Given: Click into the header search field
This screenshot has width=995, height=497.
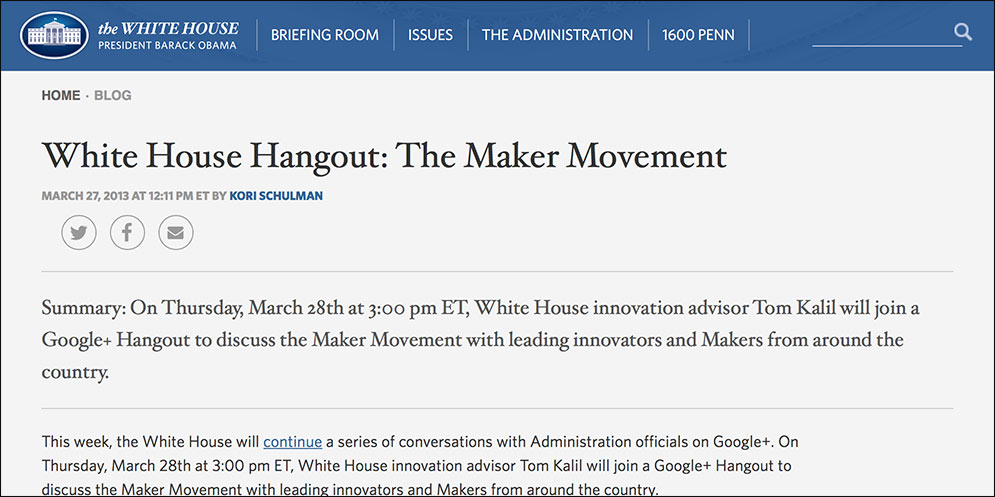Looking at the screenshot, I should point(878,33).
